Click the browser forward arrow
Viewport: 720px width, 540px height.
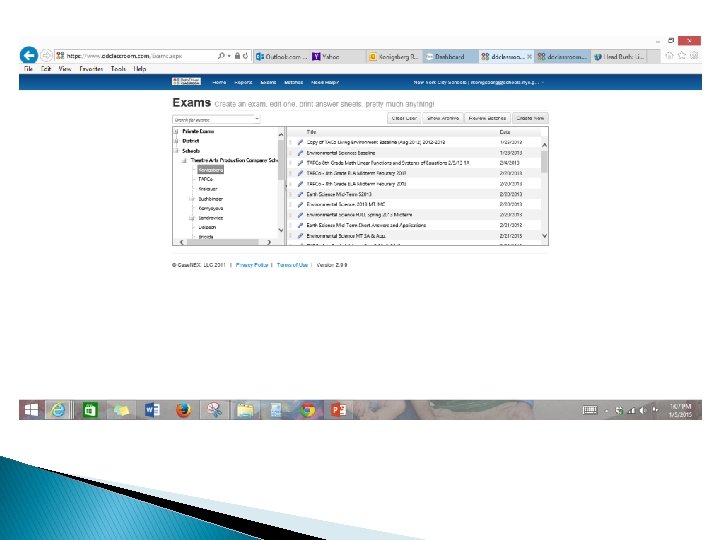pos(46,56)
